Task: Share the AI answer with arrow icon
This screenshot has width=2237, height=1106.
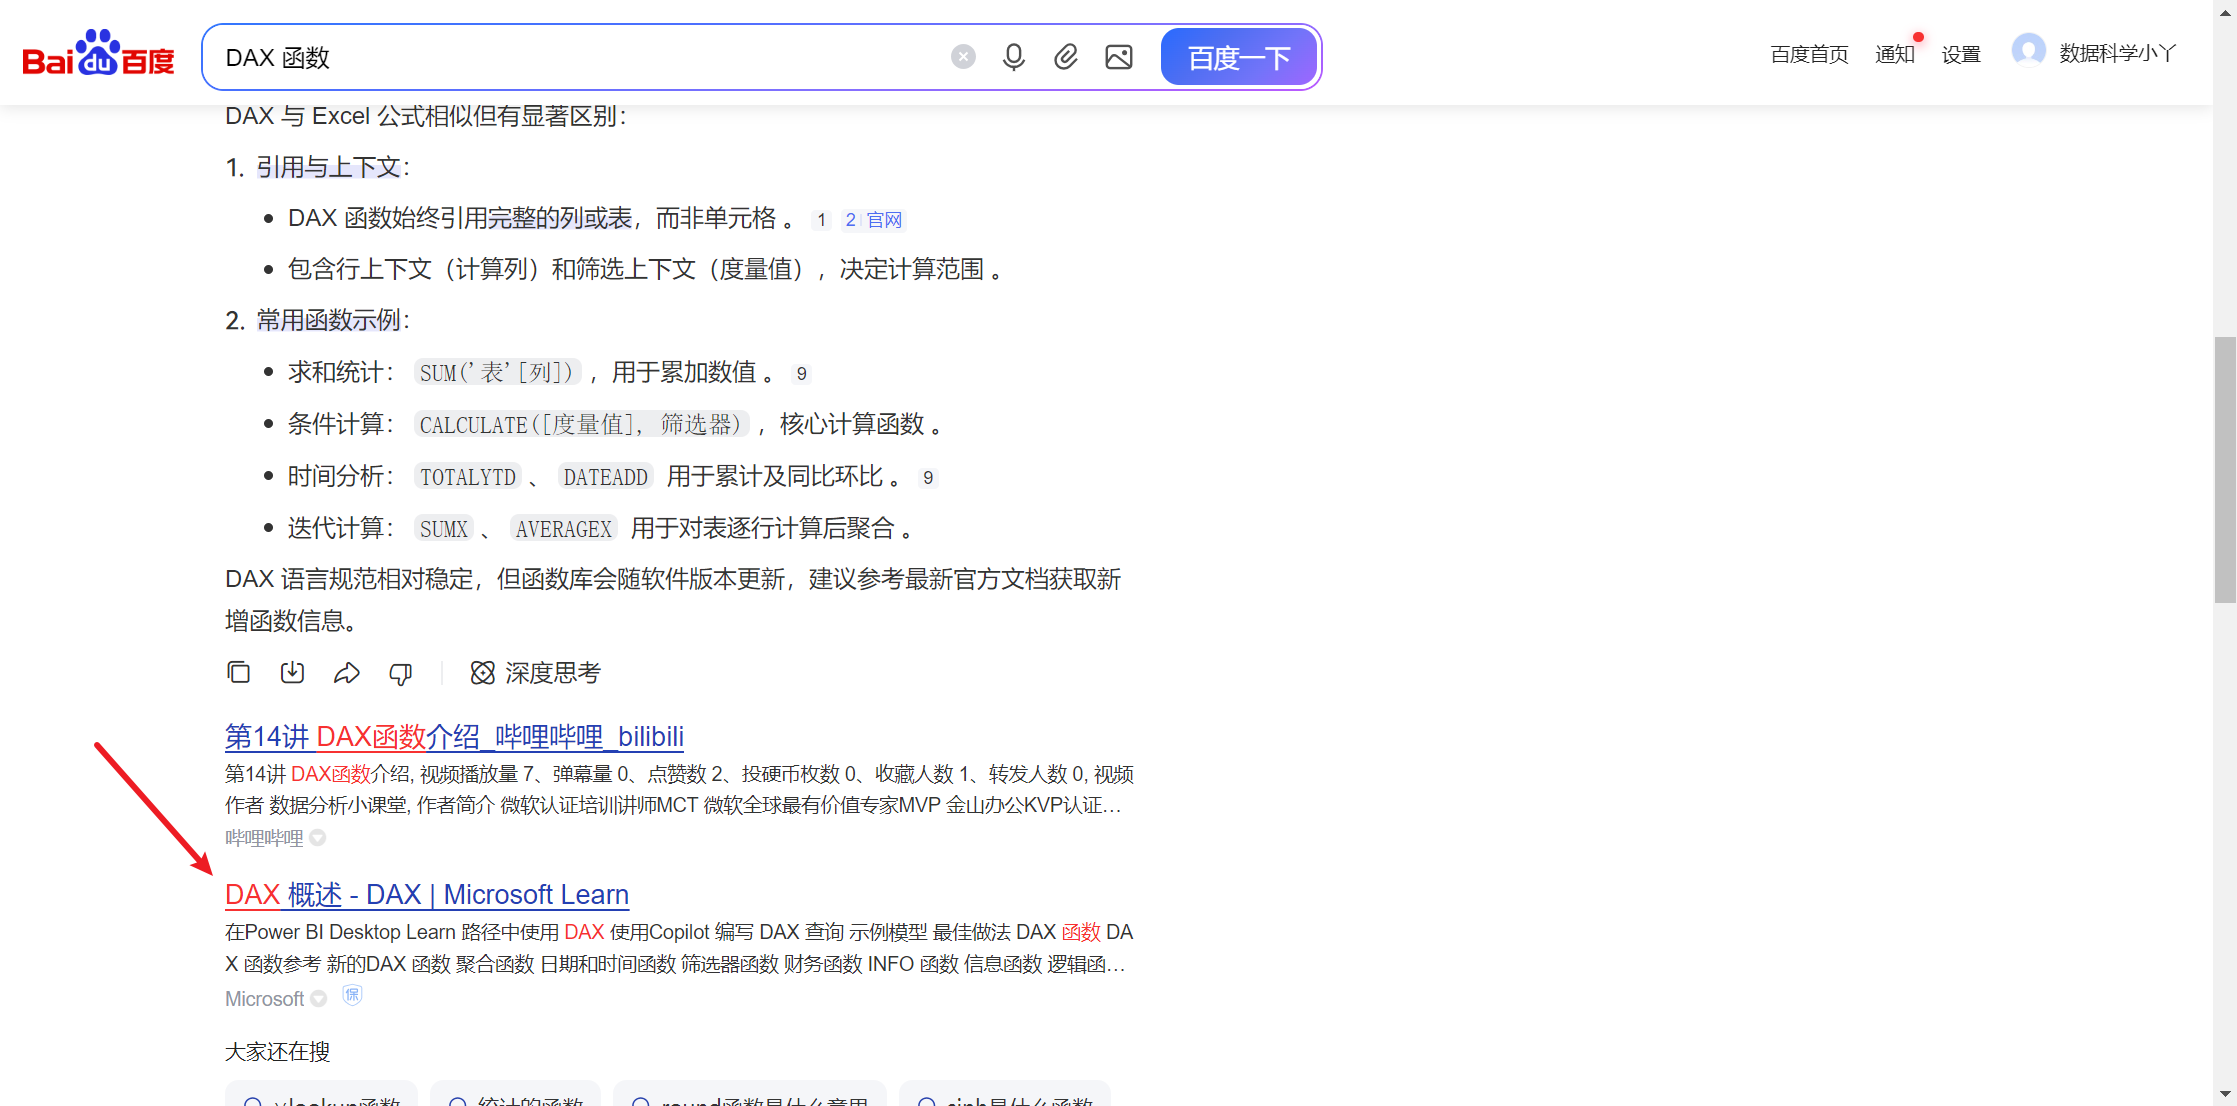Action: (346, 673)
